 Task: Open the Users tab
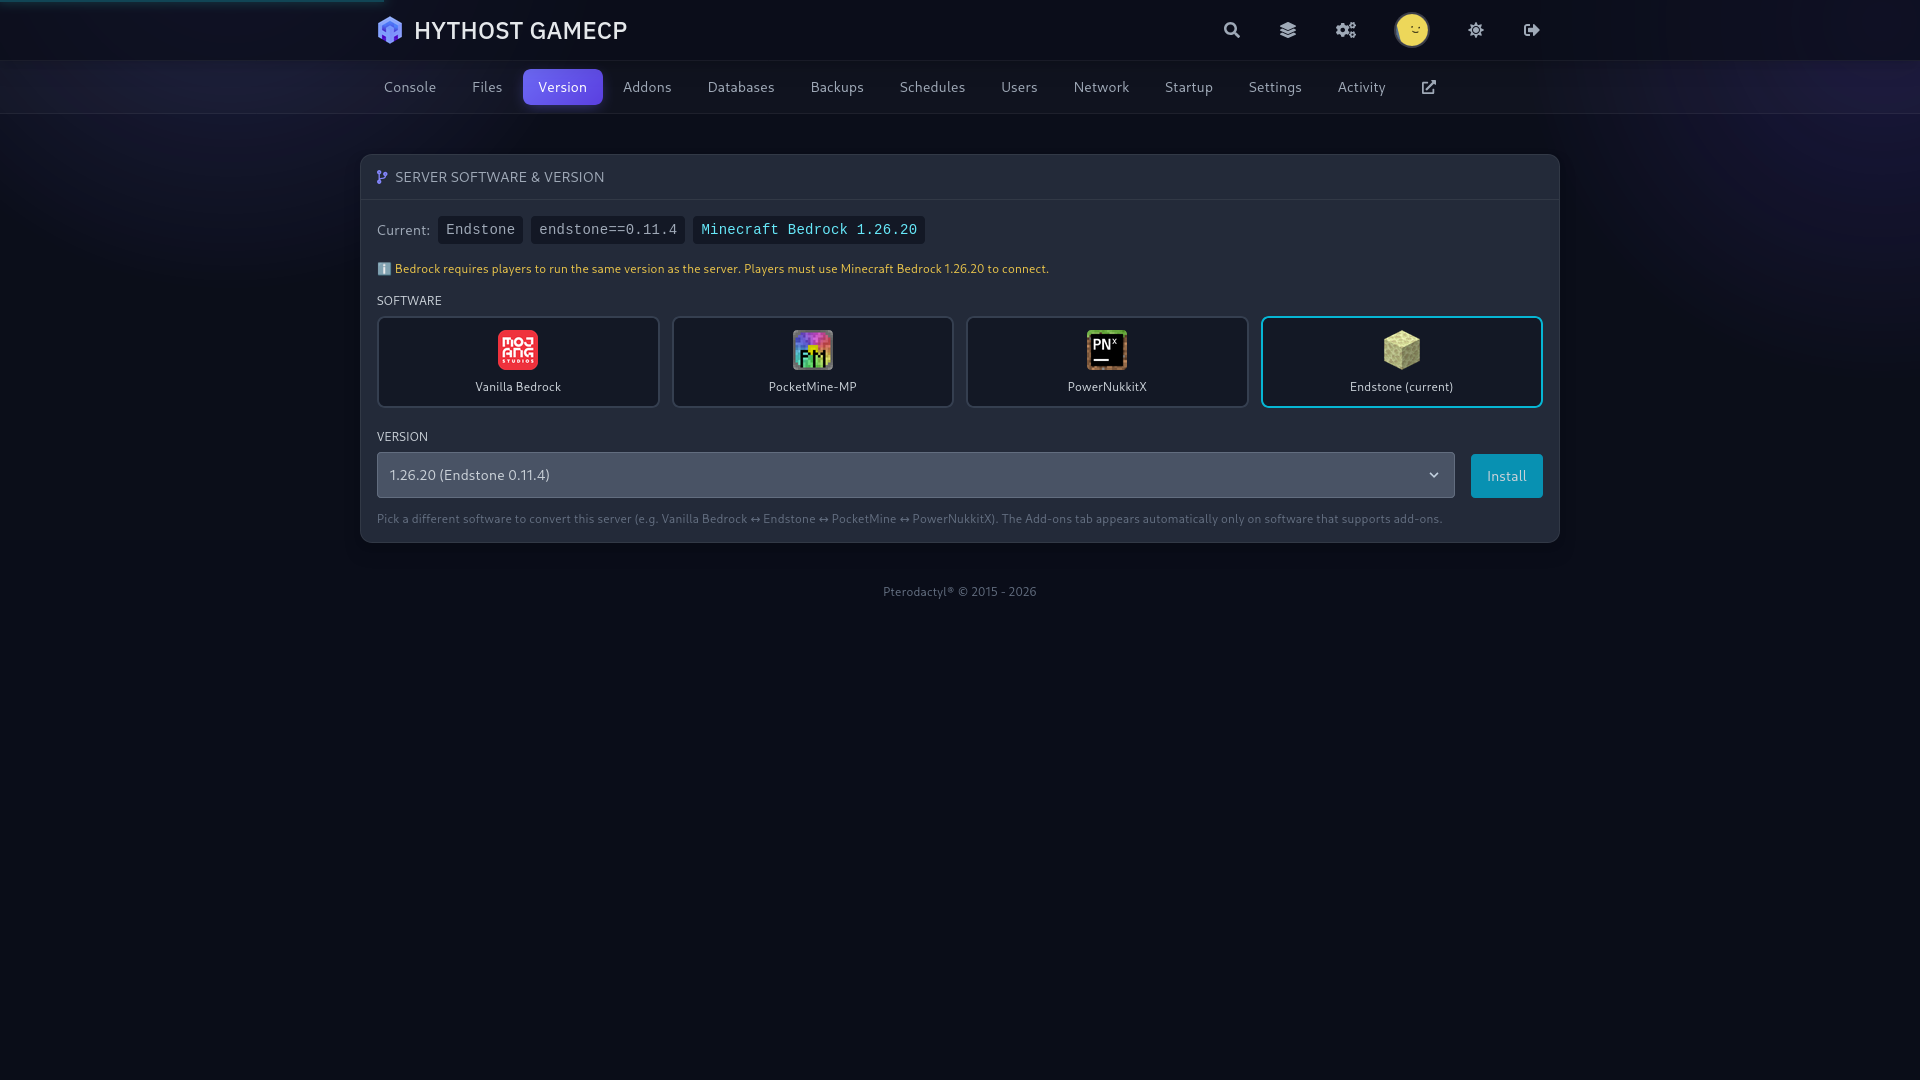pyautogui.click(x=1019, y=87)
